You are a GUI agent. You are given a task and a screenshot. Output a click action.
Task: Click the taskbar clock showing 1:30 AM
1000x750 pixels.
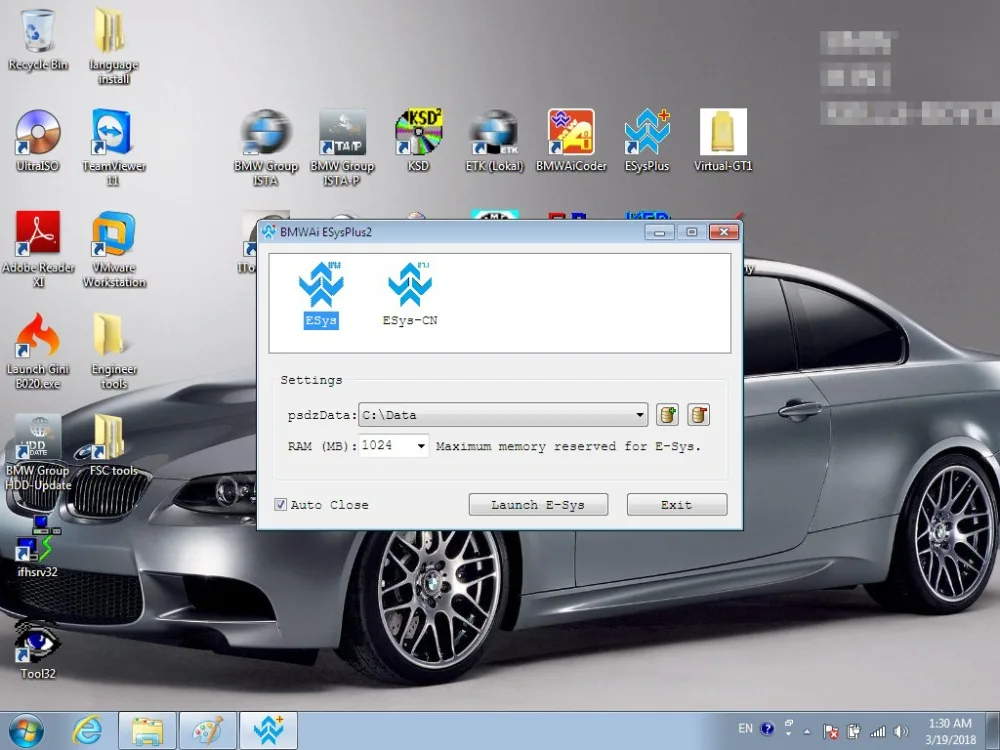pos(950,732)
